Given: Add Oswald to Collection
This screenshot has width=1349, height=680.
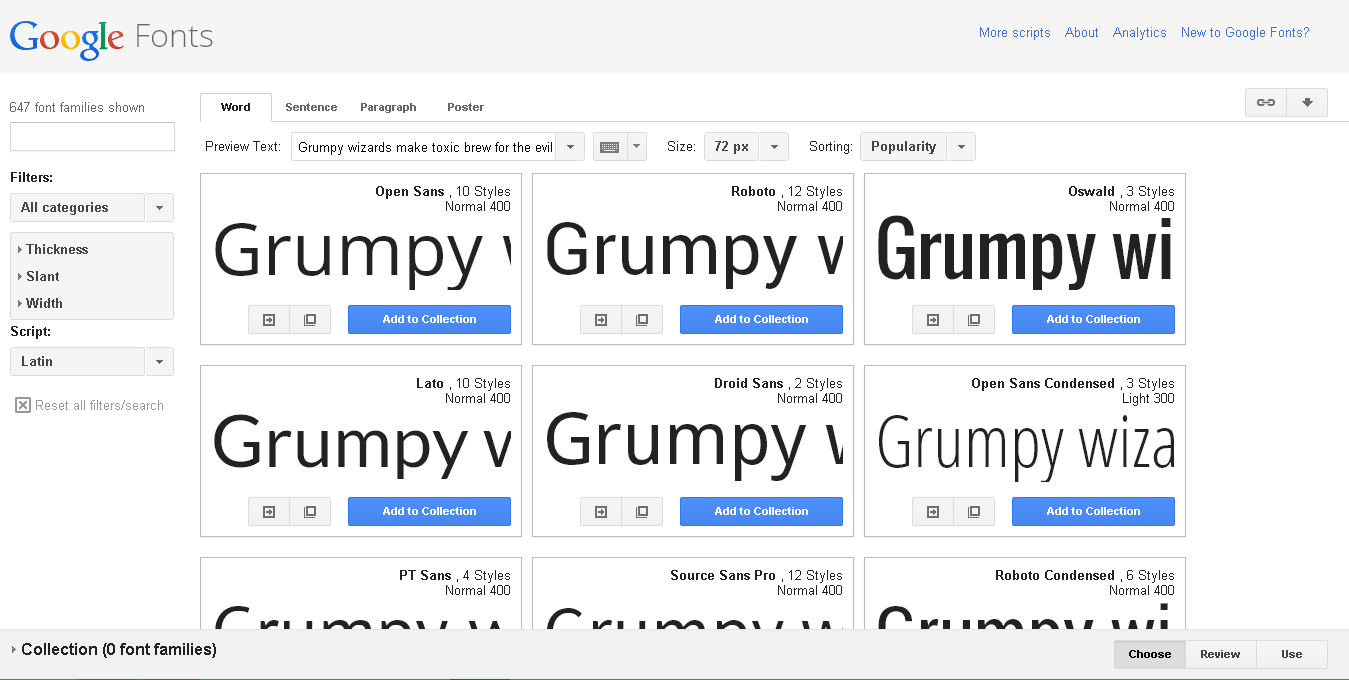Looking at the screenshot, I should 1093,319.
